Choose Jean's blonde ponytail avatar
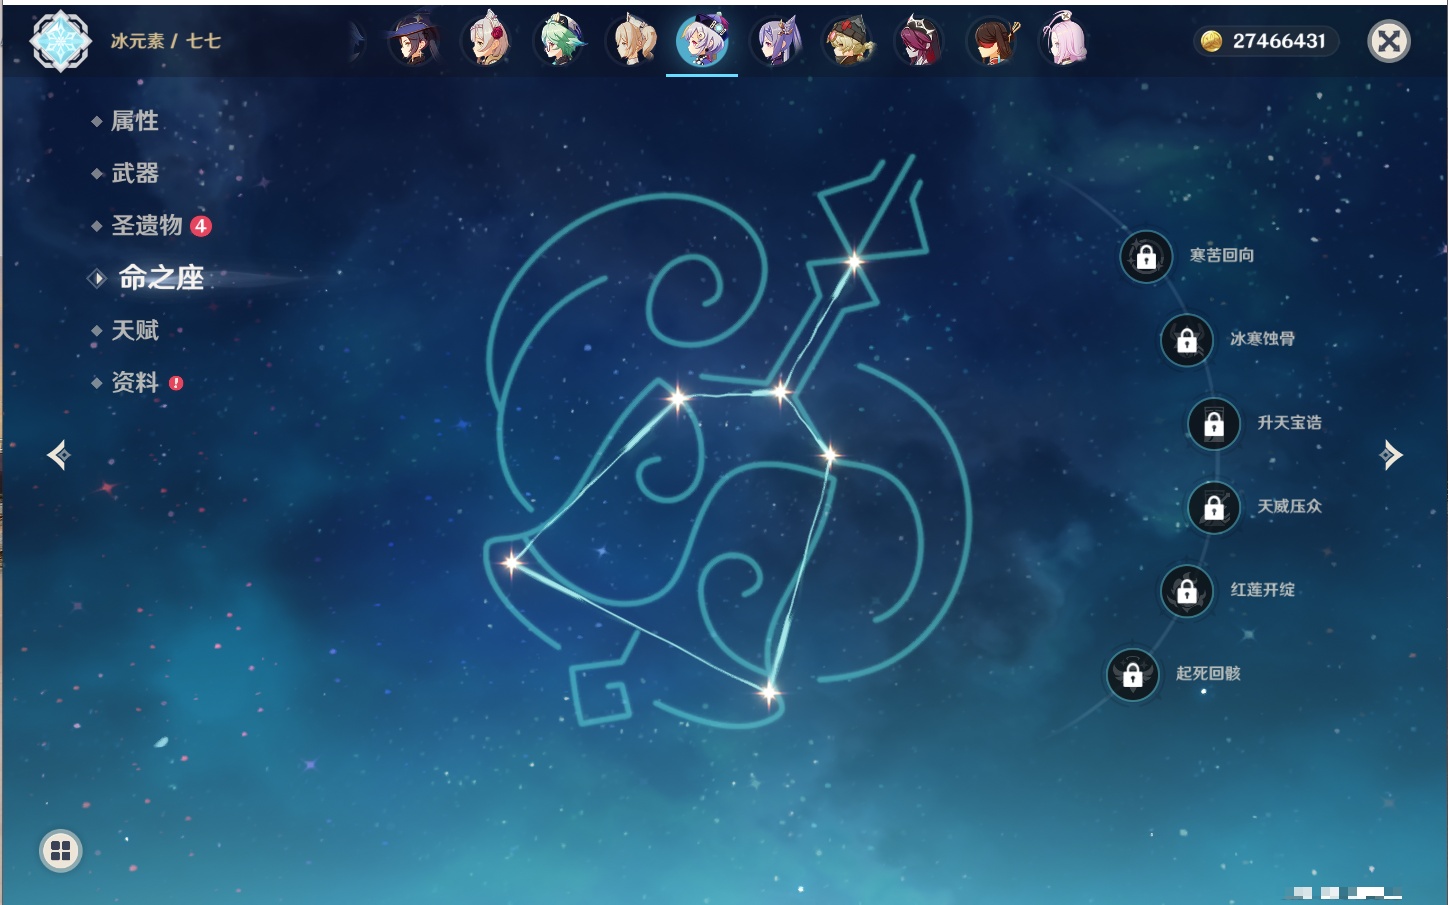Image resolution: width=1448 pixels, height=905 pixels. click(x=632, y=41)
